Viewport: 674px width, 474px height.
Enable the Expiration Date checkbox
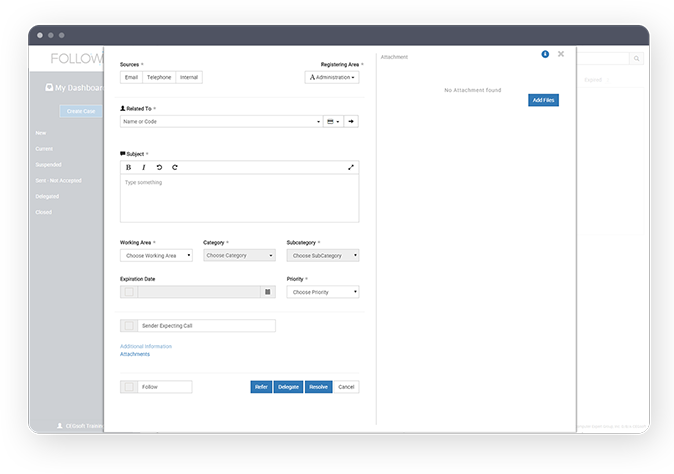coord(129,292)
